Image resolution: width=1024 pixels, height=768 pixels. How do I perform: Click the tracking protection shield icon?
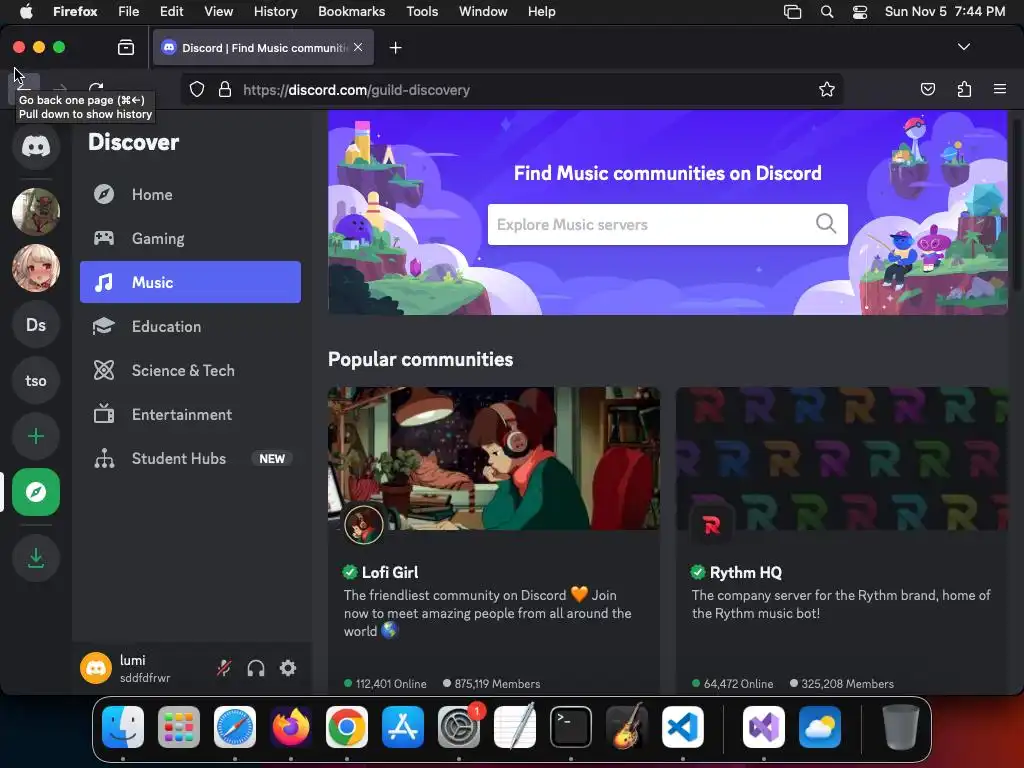[197, 89]
